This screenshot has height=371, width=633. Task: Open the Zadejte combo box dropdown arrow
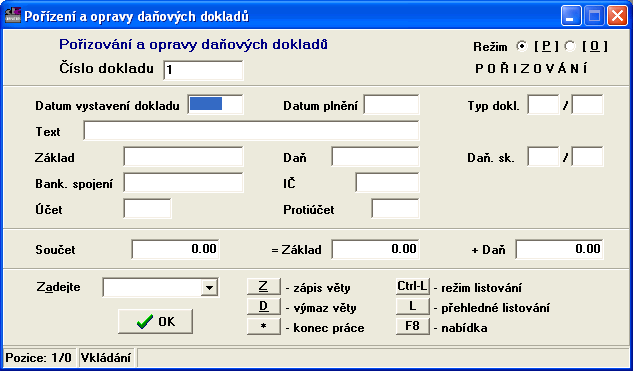pos(209,287)
